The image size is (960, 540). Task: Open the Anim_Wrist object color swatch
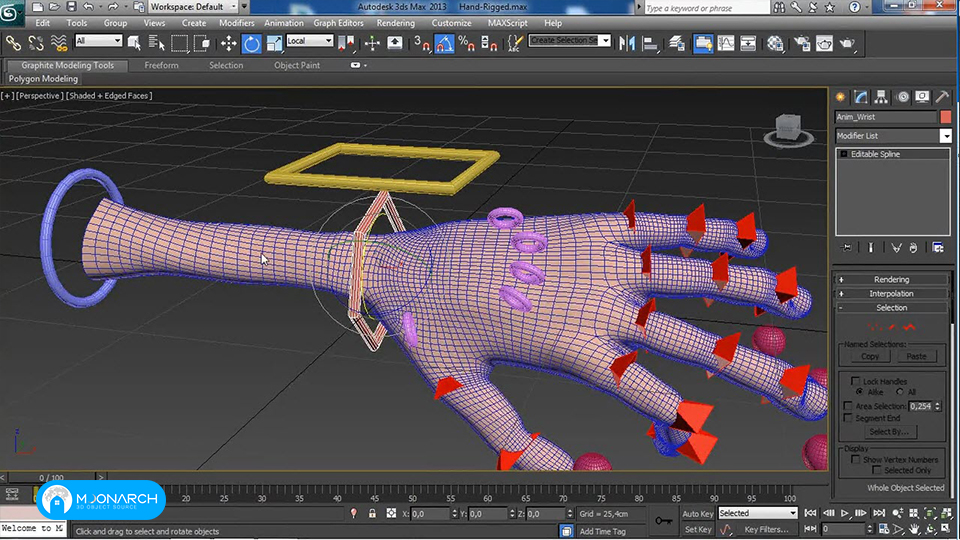tap(946, 117)
